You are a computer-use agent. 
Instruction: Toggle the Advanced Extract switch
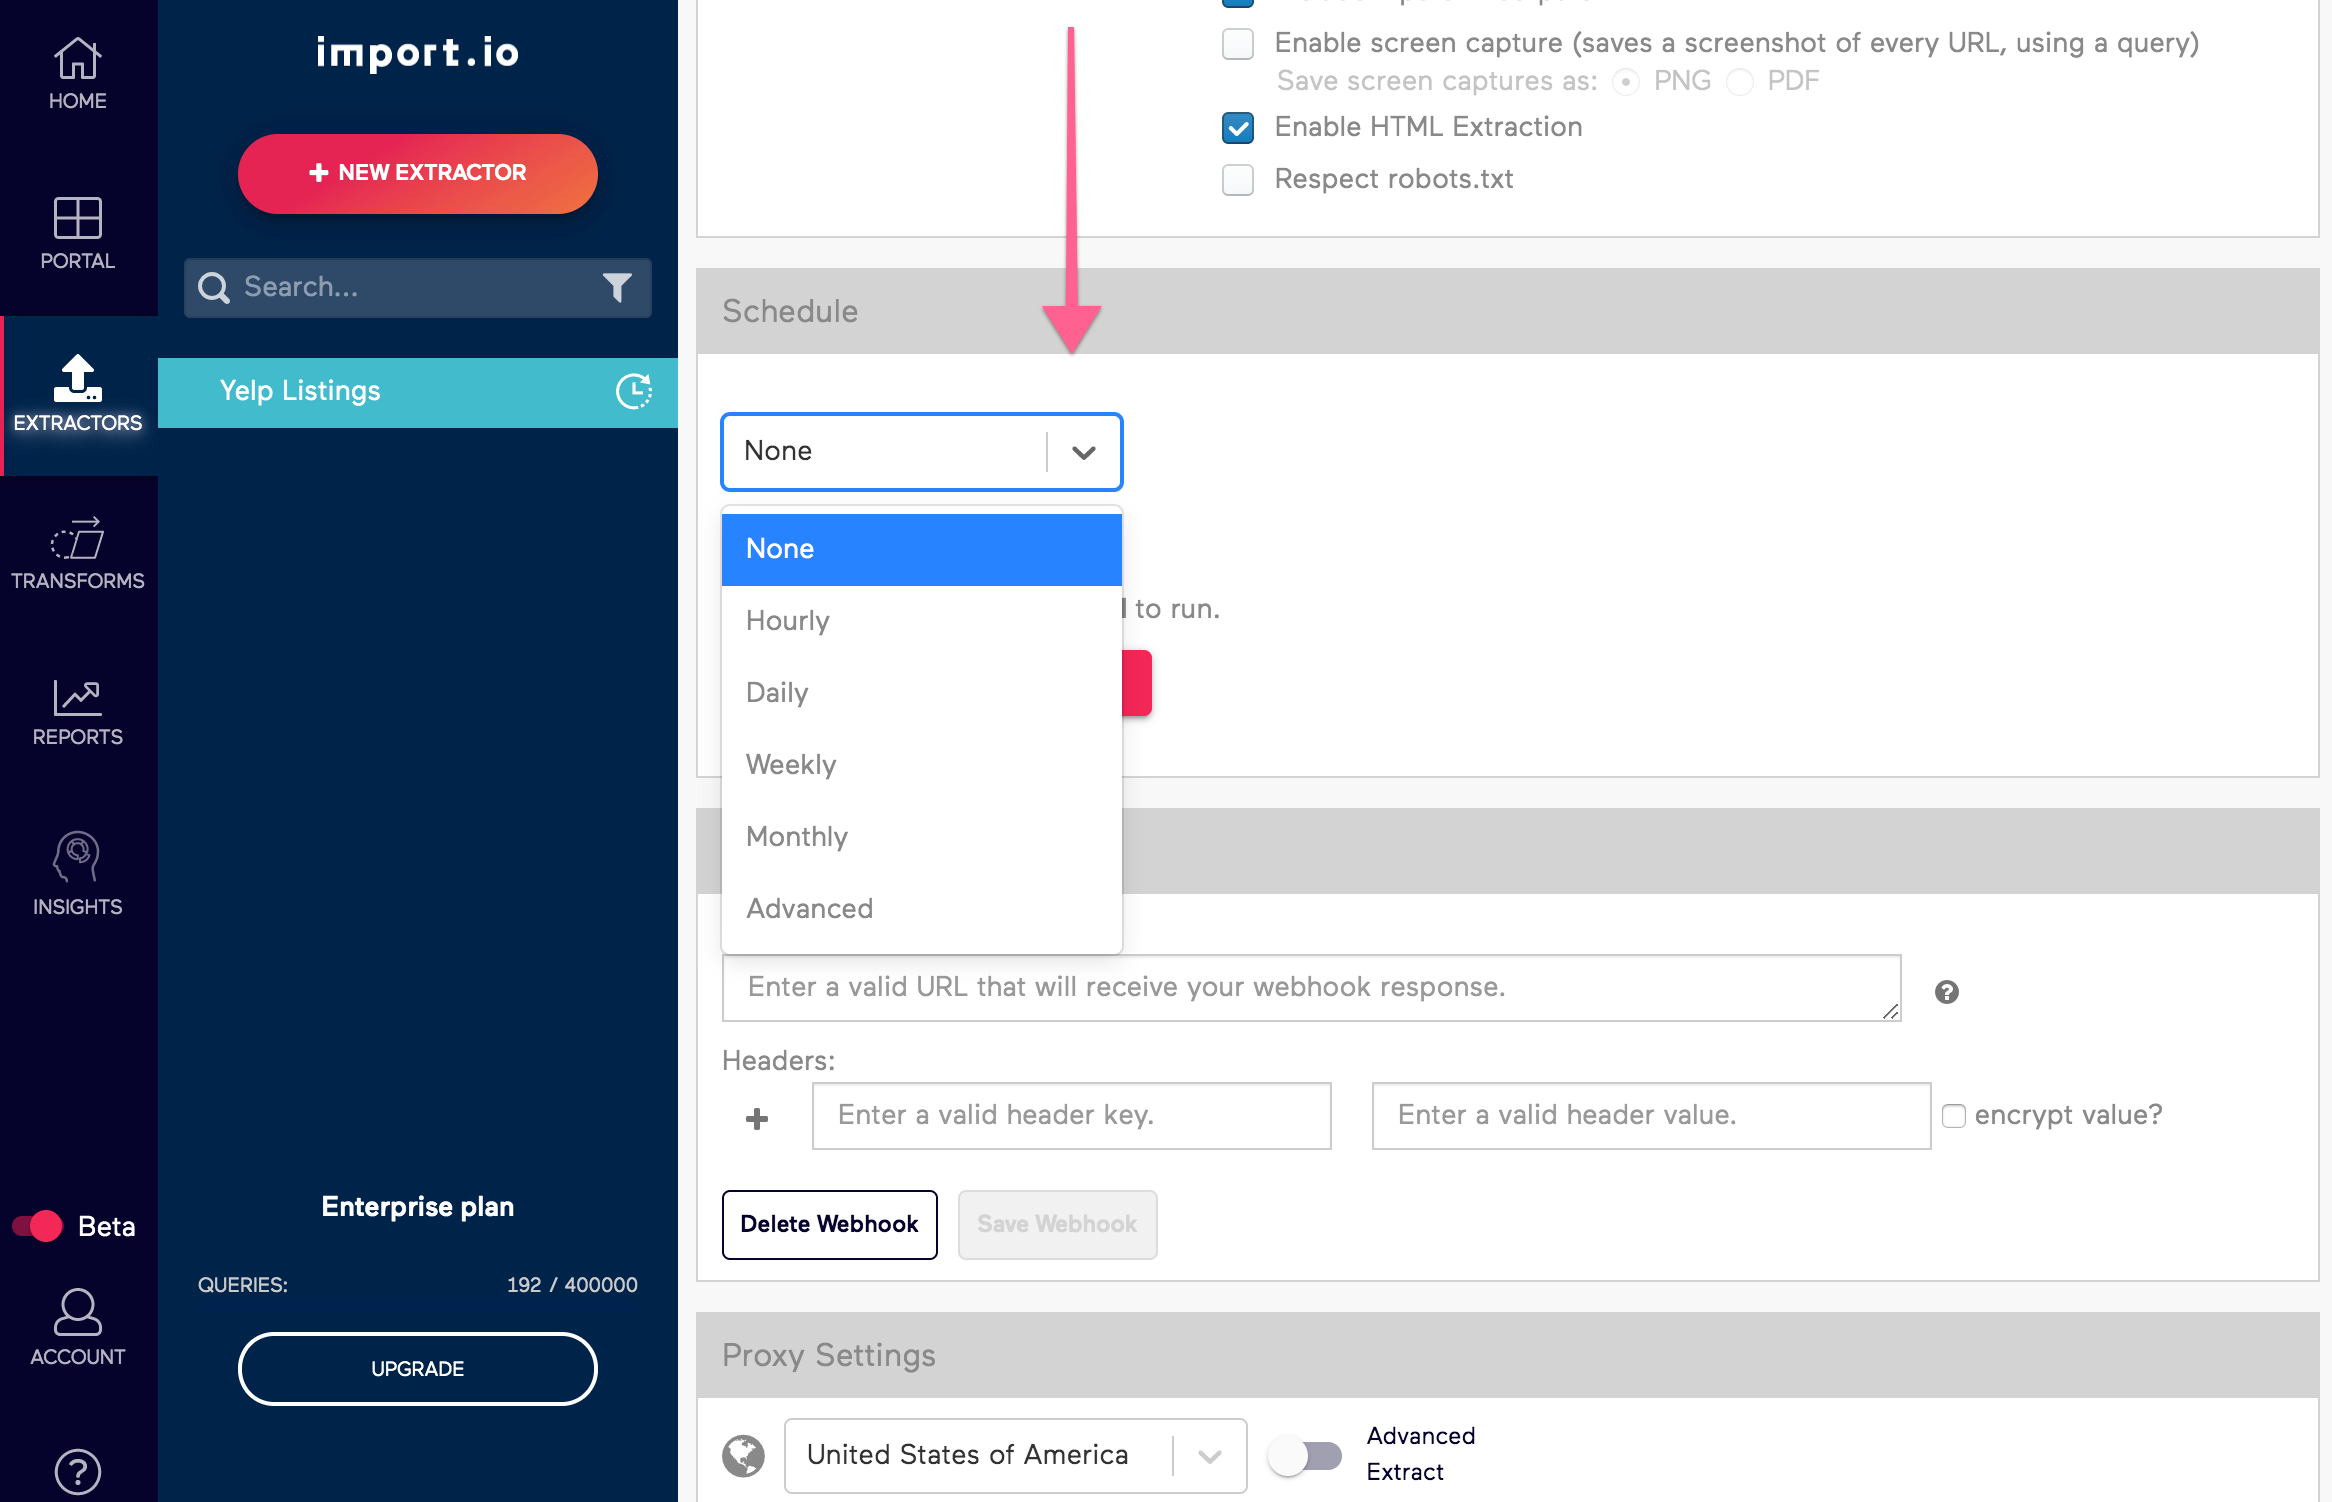click(1304, 1456)
